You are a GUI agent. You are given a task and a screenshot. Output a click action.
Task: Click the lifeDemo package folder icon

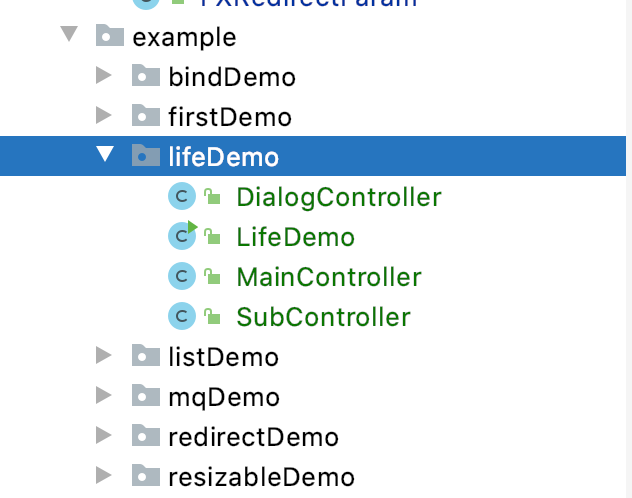pyautogui.click(x=146, y=156)
